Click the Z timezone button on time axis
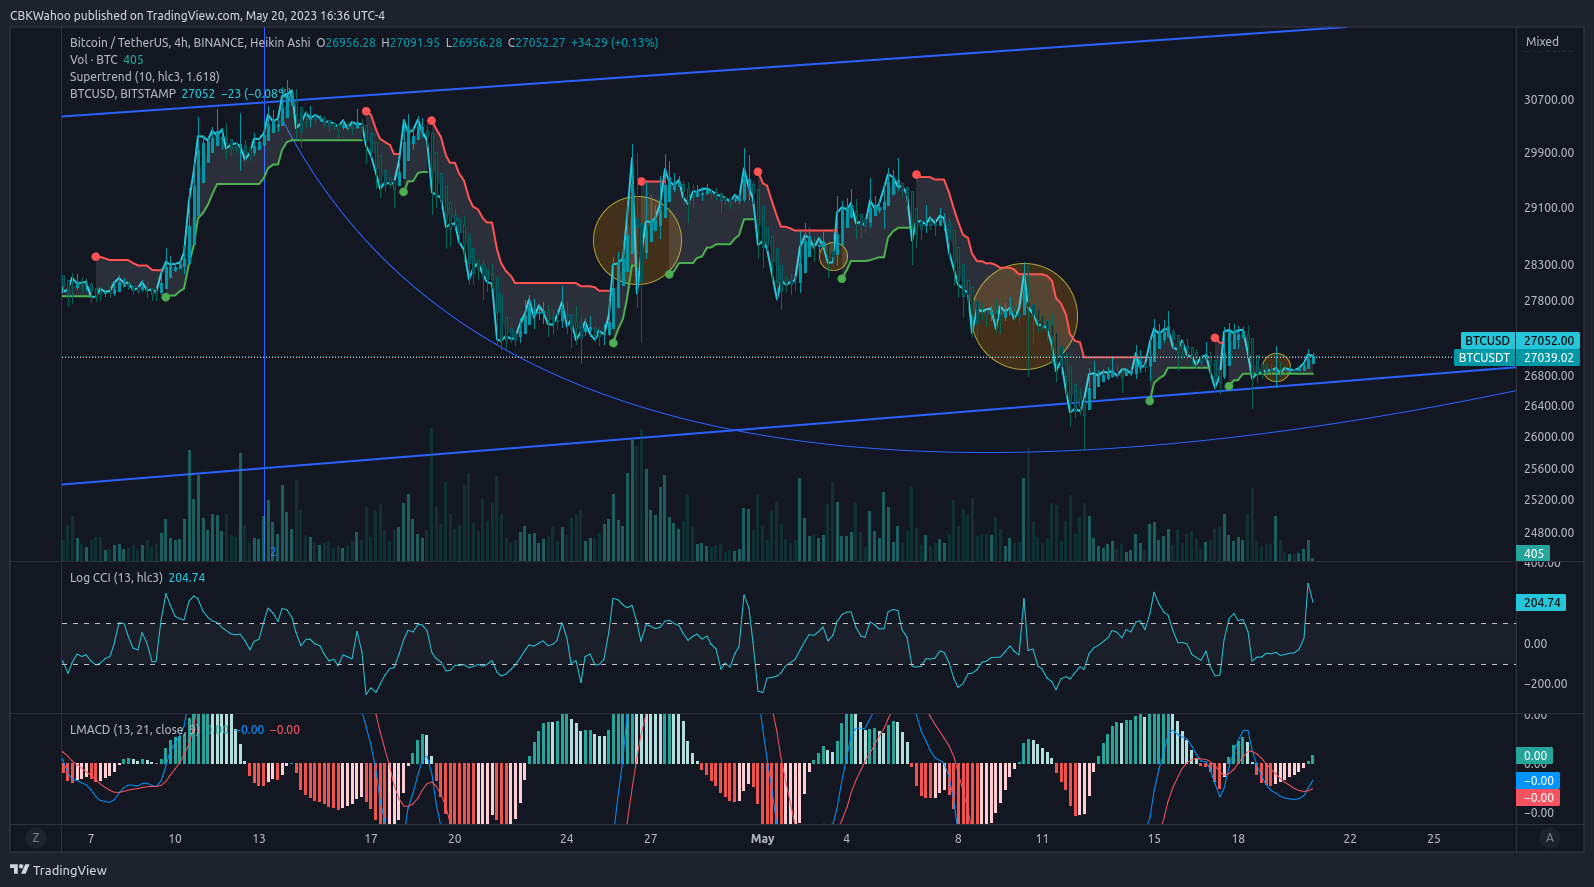Image resolution: width=1594 pixels, height=887 pixels. (36, 838)
